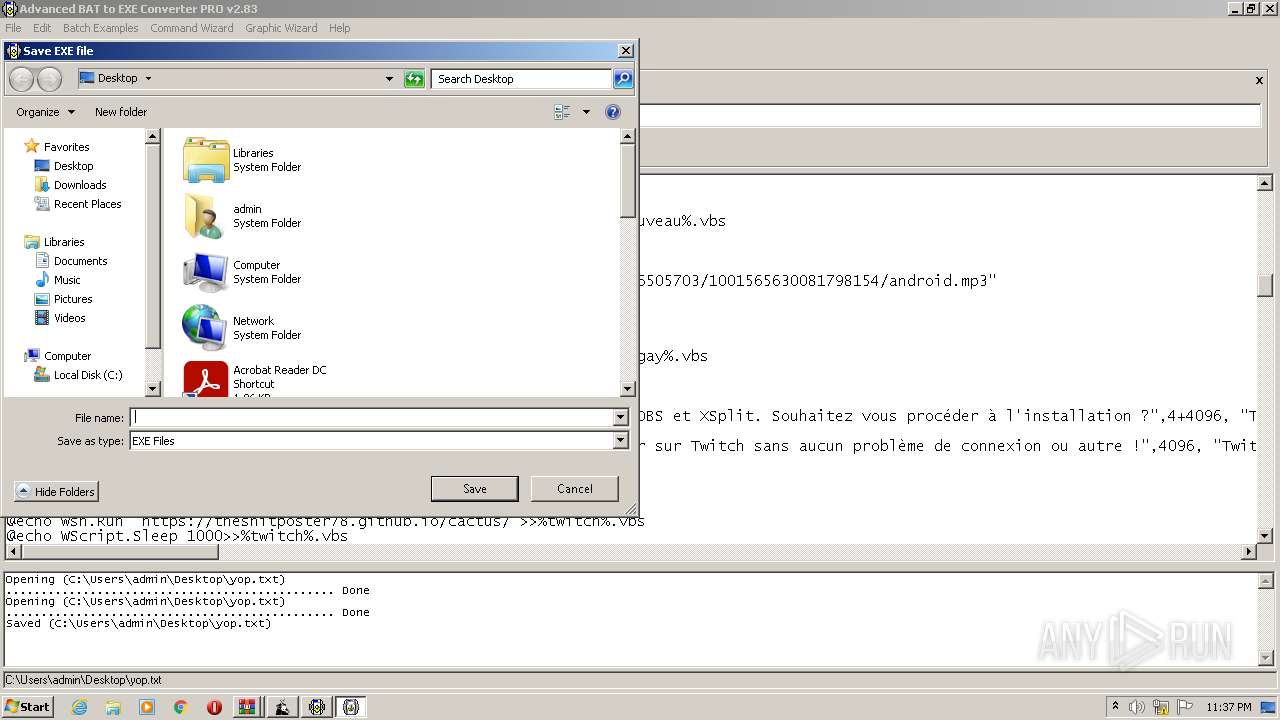Select Local Disk (C:) in navigation tree
The height and width of the screenshot is (720, 1280).
(78, 375)
